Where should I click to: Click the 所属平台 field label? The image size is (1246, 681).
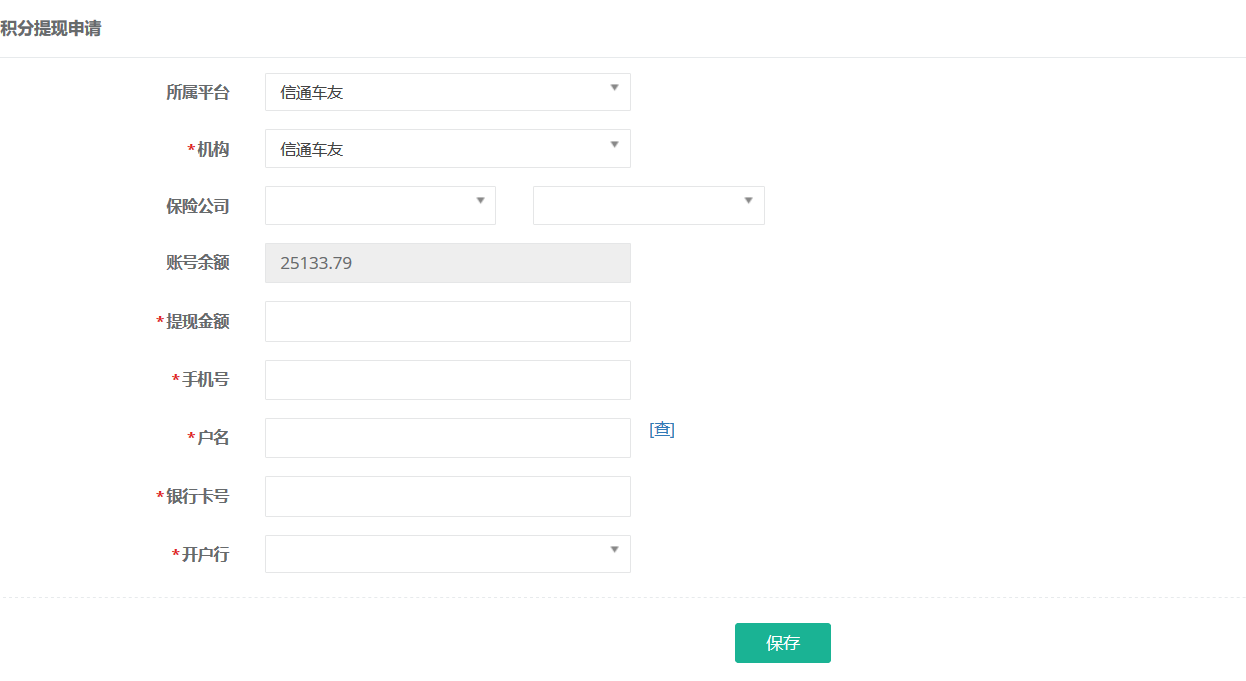(197, 93)
